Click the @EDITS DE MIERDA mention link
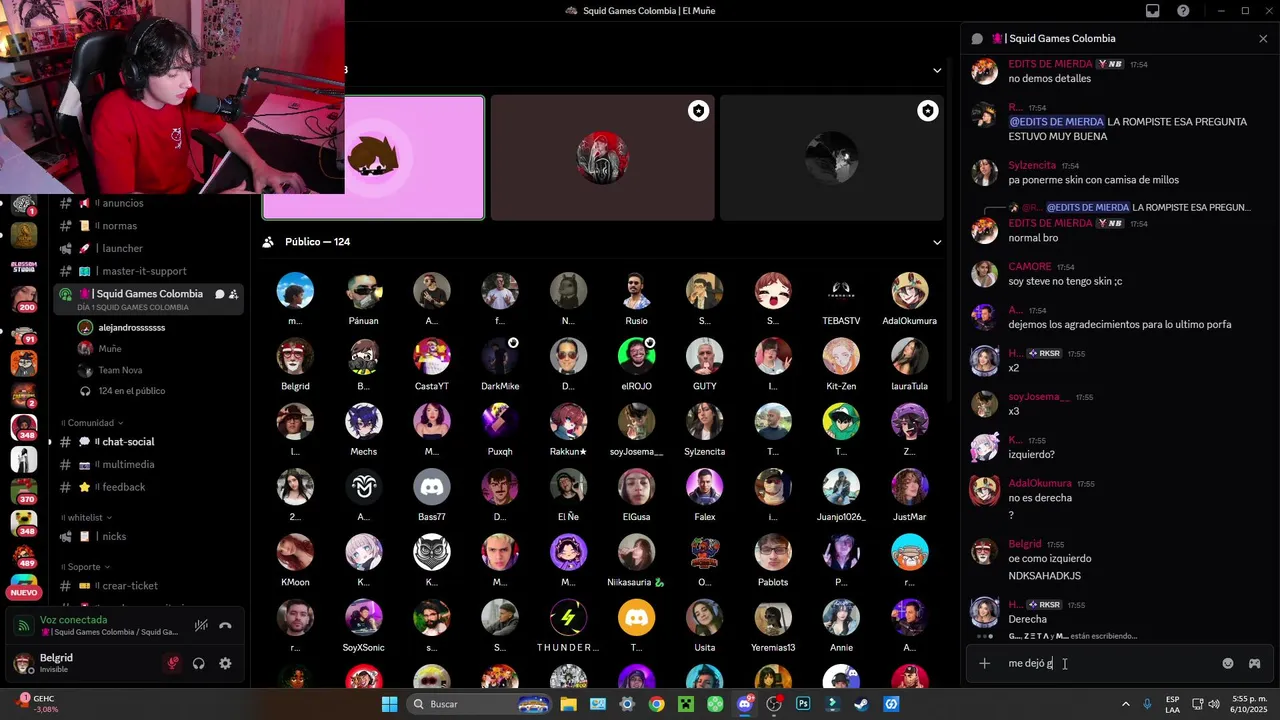The image size is (1280, 720). (1055, 121)
